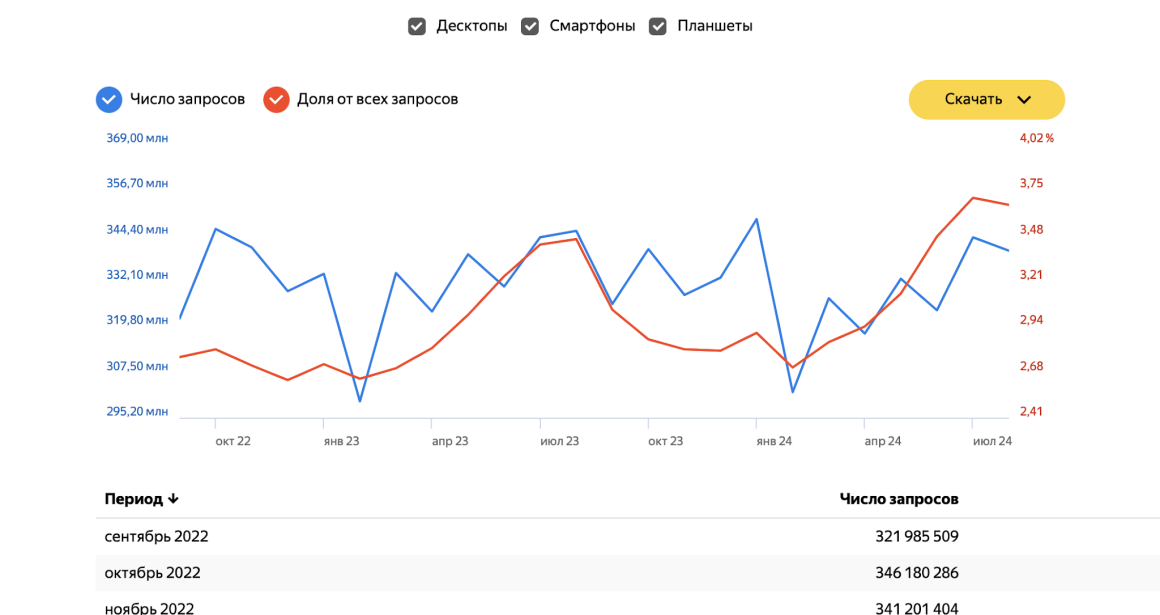The height and width of the screenshot is (615, 1160).
Task: Open the Скачать download dropdown
Action: [986, 99]
